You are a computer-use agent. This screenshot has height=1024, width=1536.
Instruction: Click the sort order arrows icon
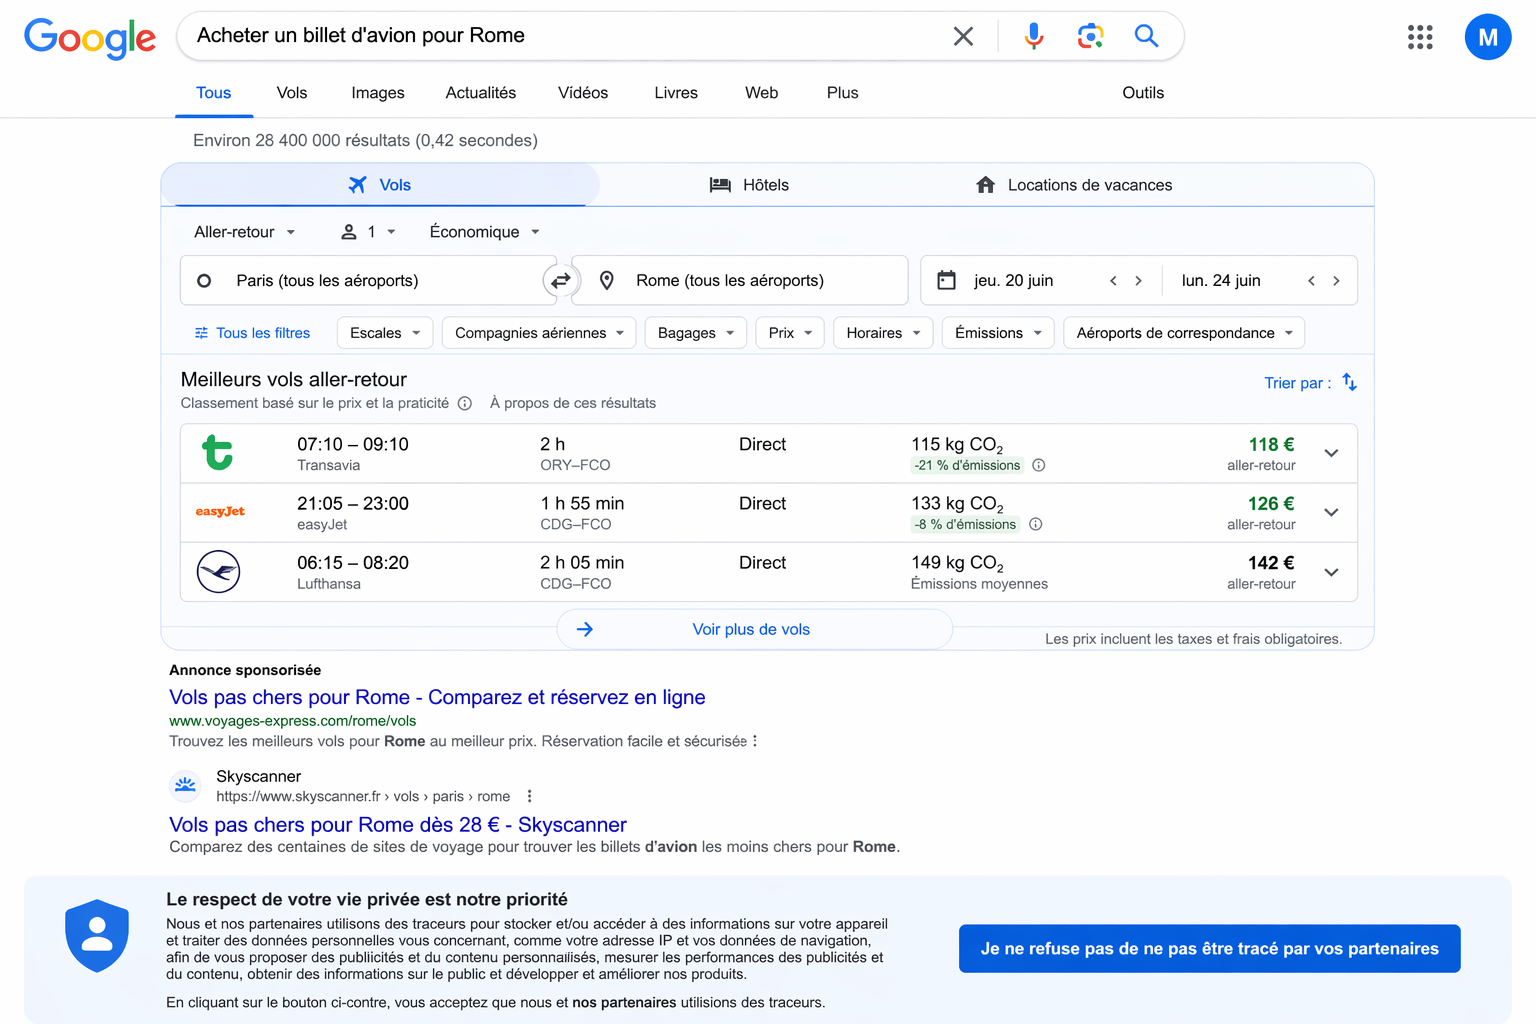coord(1349,382)
